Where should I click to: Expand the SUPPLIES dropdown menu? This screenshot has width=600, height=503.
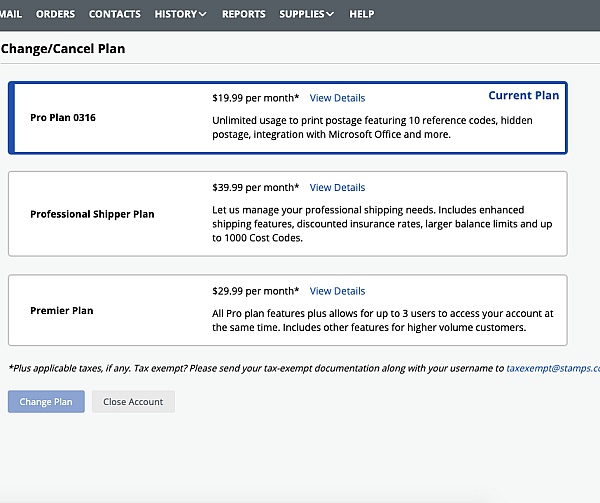click(x=306, y=14)
